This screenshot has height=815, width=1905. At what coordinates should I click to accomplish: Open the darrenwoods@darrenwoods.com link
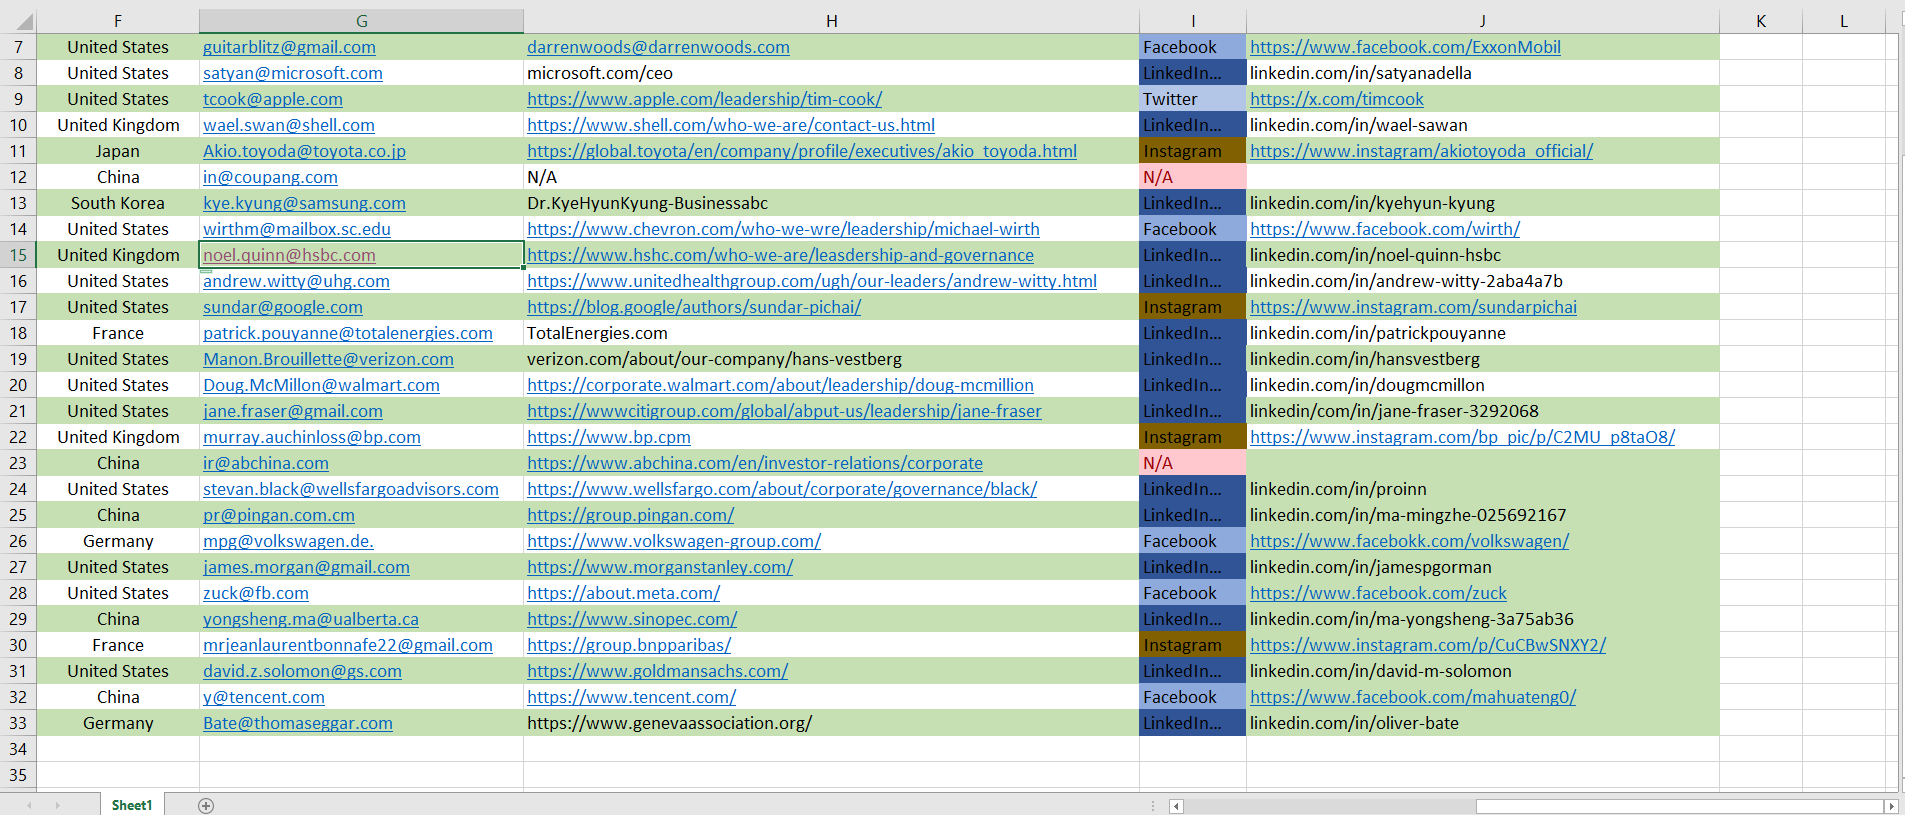(658, 47)
